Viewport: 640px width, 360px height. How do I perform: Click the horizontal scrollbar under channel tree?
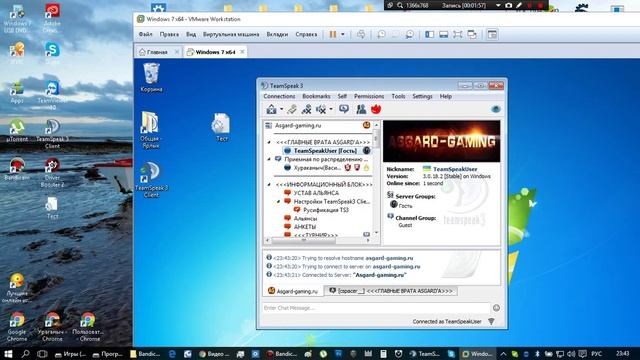(318, 240)
